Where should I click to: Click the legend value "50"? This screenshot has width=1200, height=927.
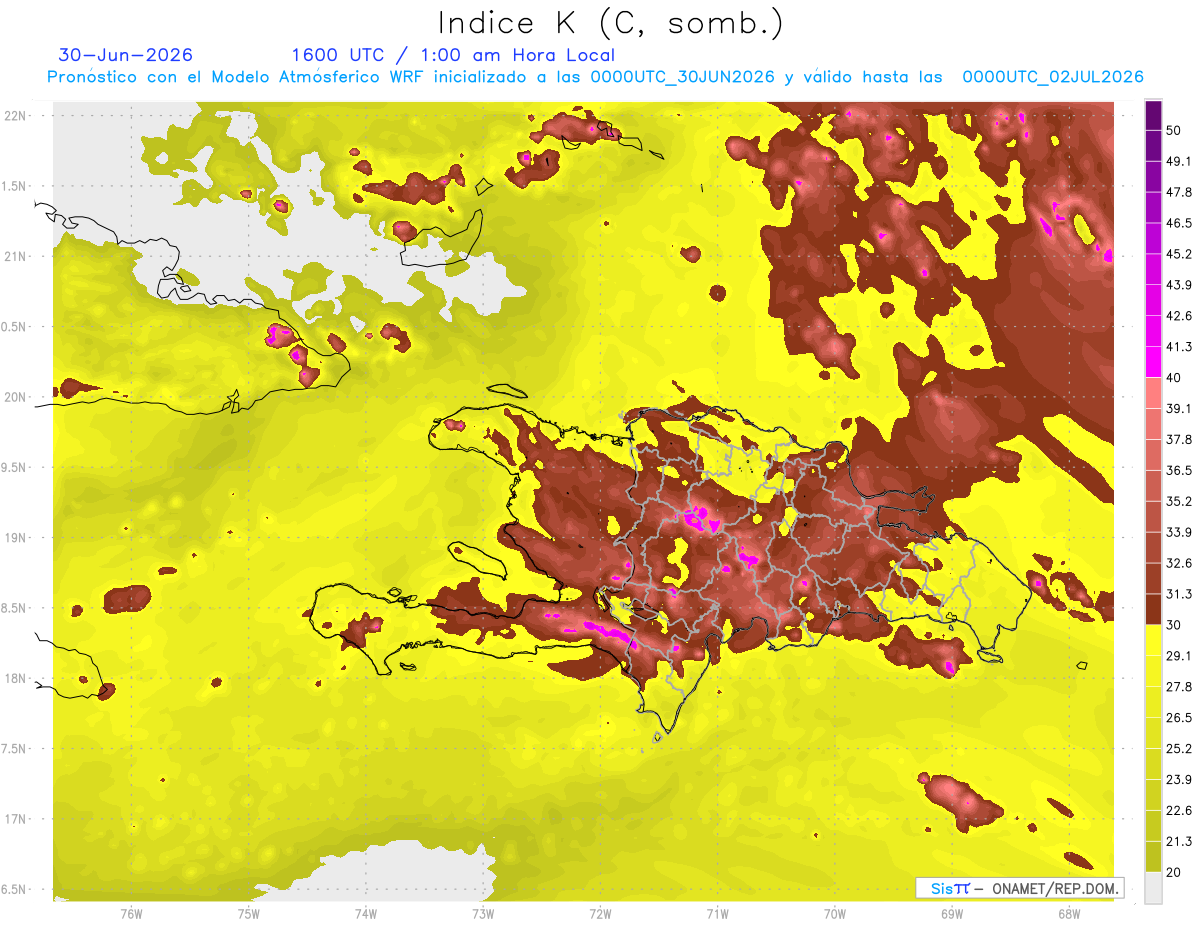click(x=1174, y=130)
